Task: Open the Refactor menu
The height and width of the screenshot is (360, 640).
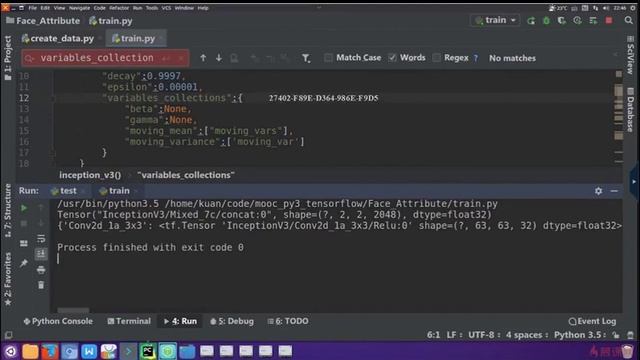Action: coord(119,8)
